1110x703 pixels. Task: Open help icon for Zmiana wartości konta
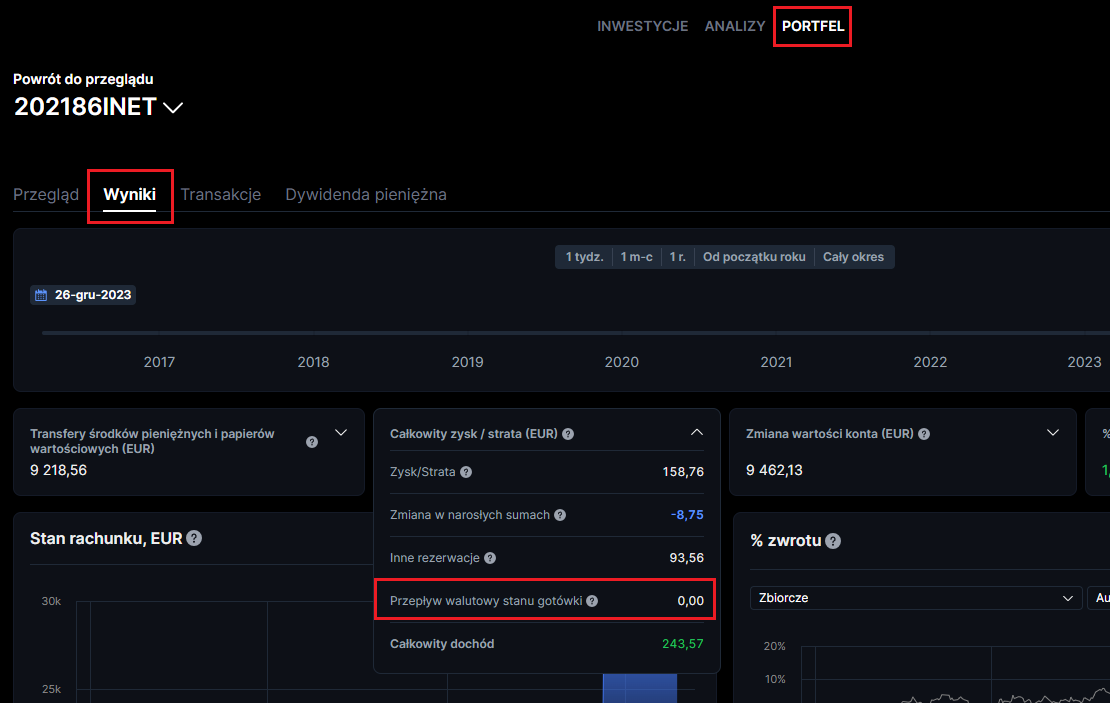[x=924, y=434]
